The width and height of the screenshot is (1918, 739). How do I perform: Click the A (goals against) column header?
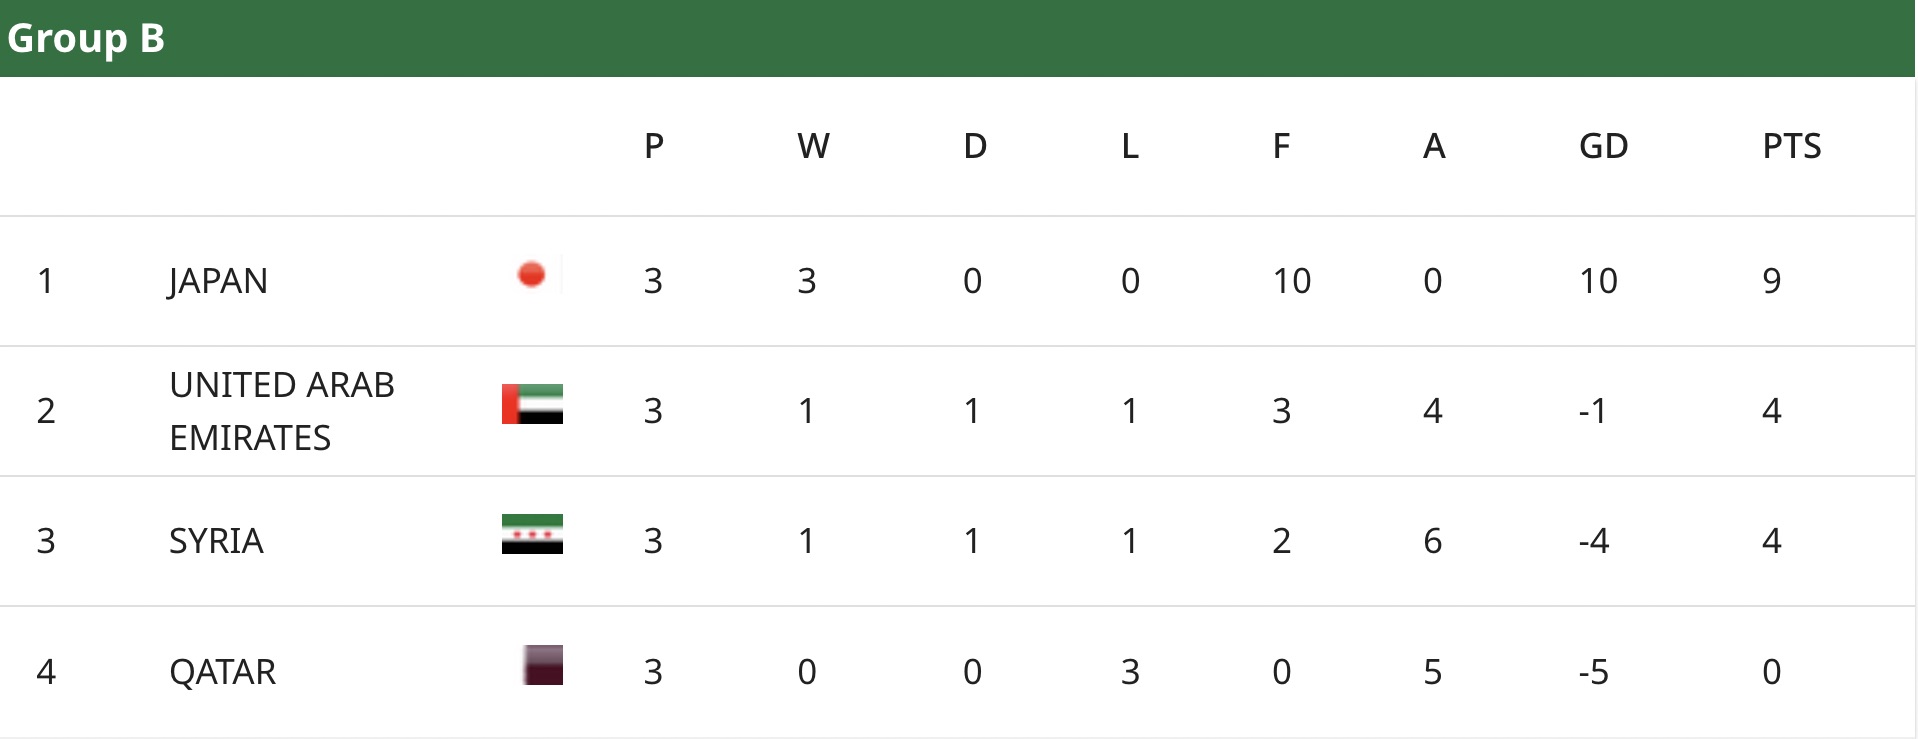[1434, 146]
